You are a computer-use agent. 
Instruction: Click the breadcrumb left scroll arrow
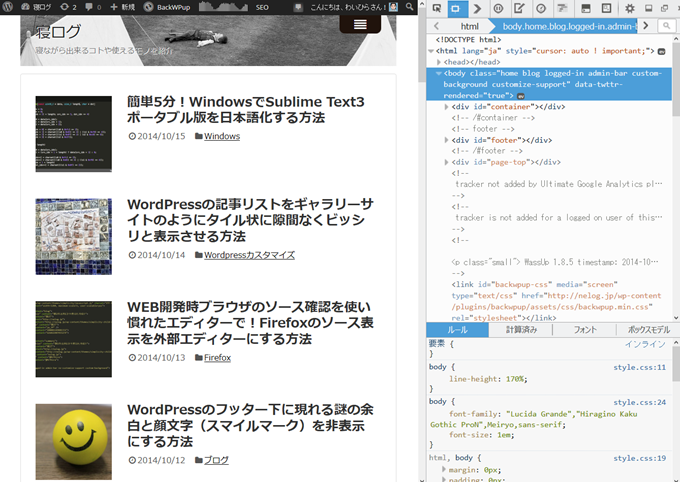point(436,26)
